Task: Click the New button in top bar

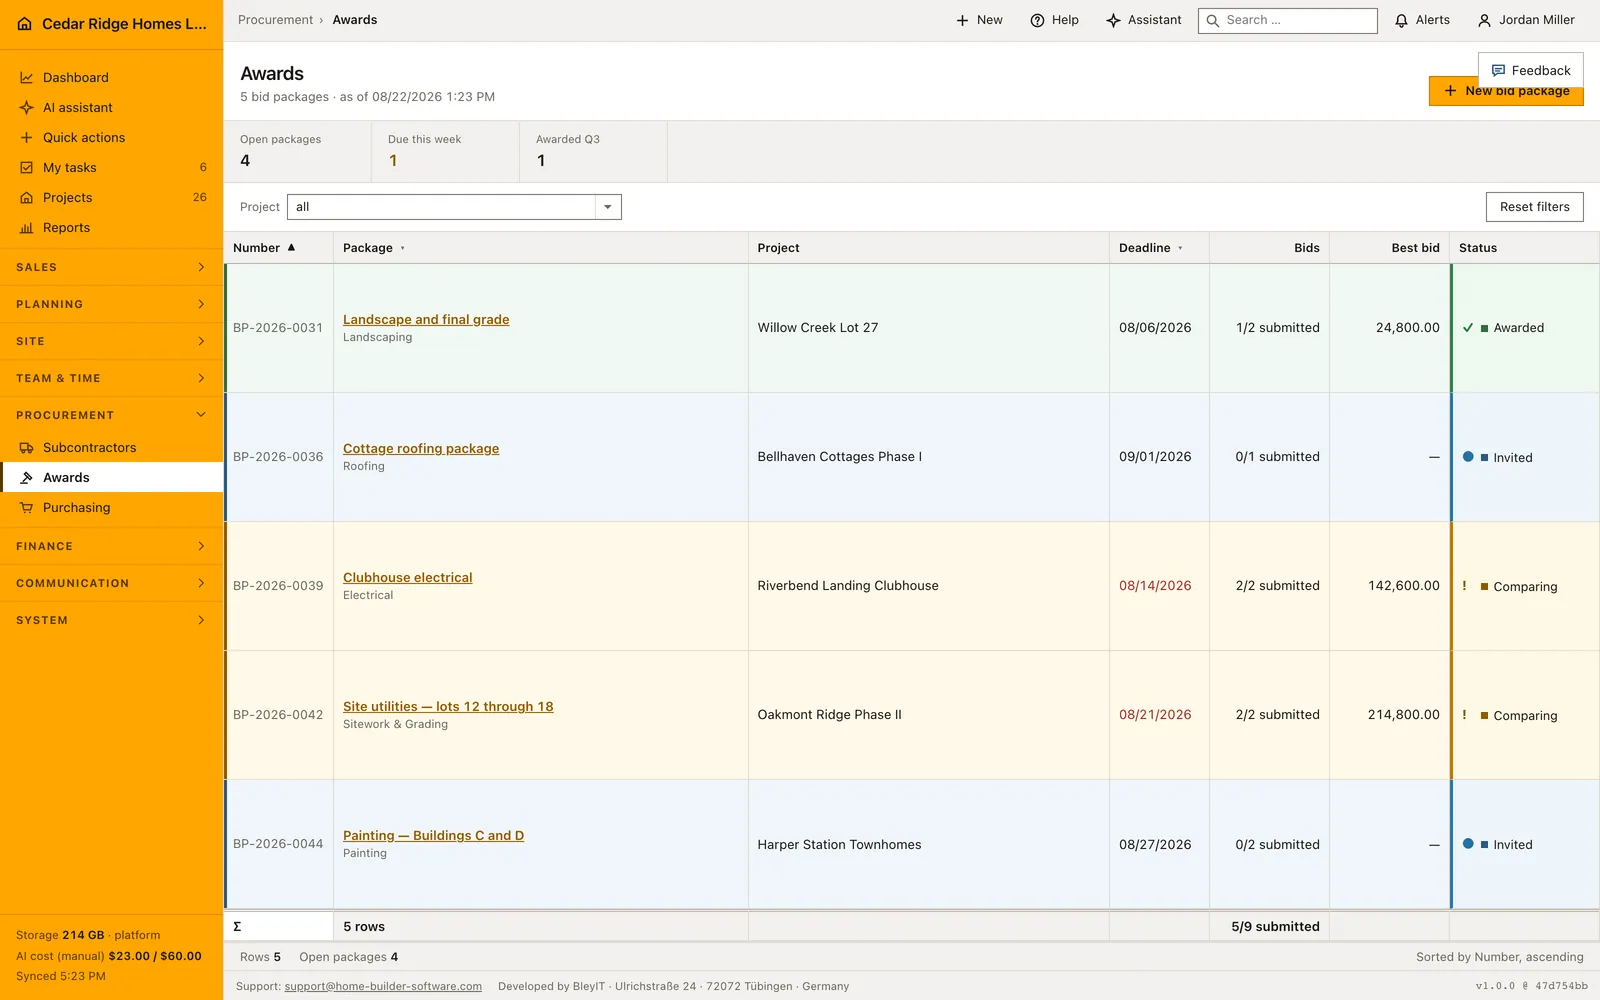Action: (979, 20)
